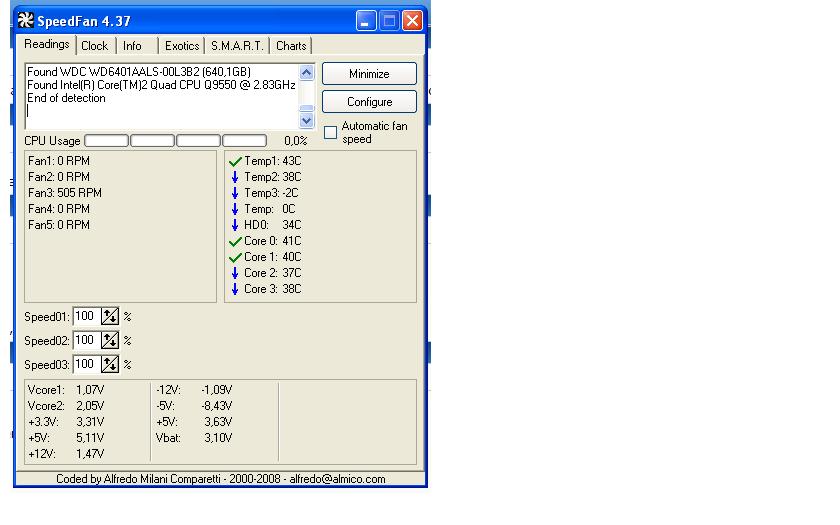Image resolution: width=840 pixels, height=525 pixels.
Task: Minimize the SpeedFan window from title bar
Action: click(366, 21)
